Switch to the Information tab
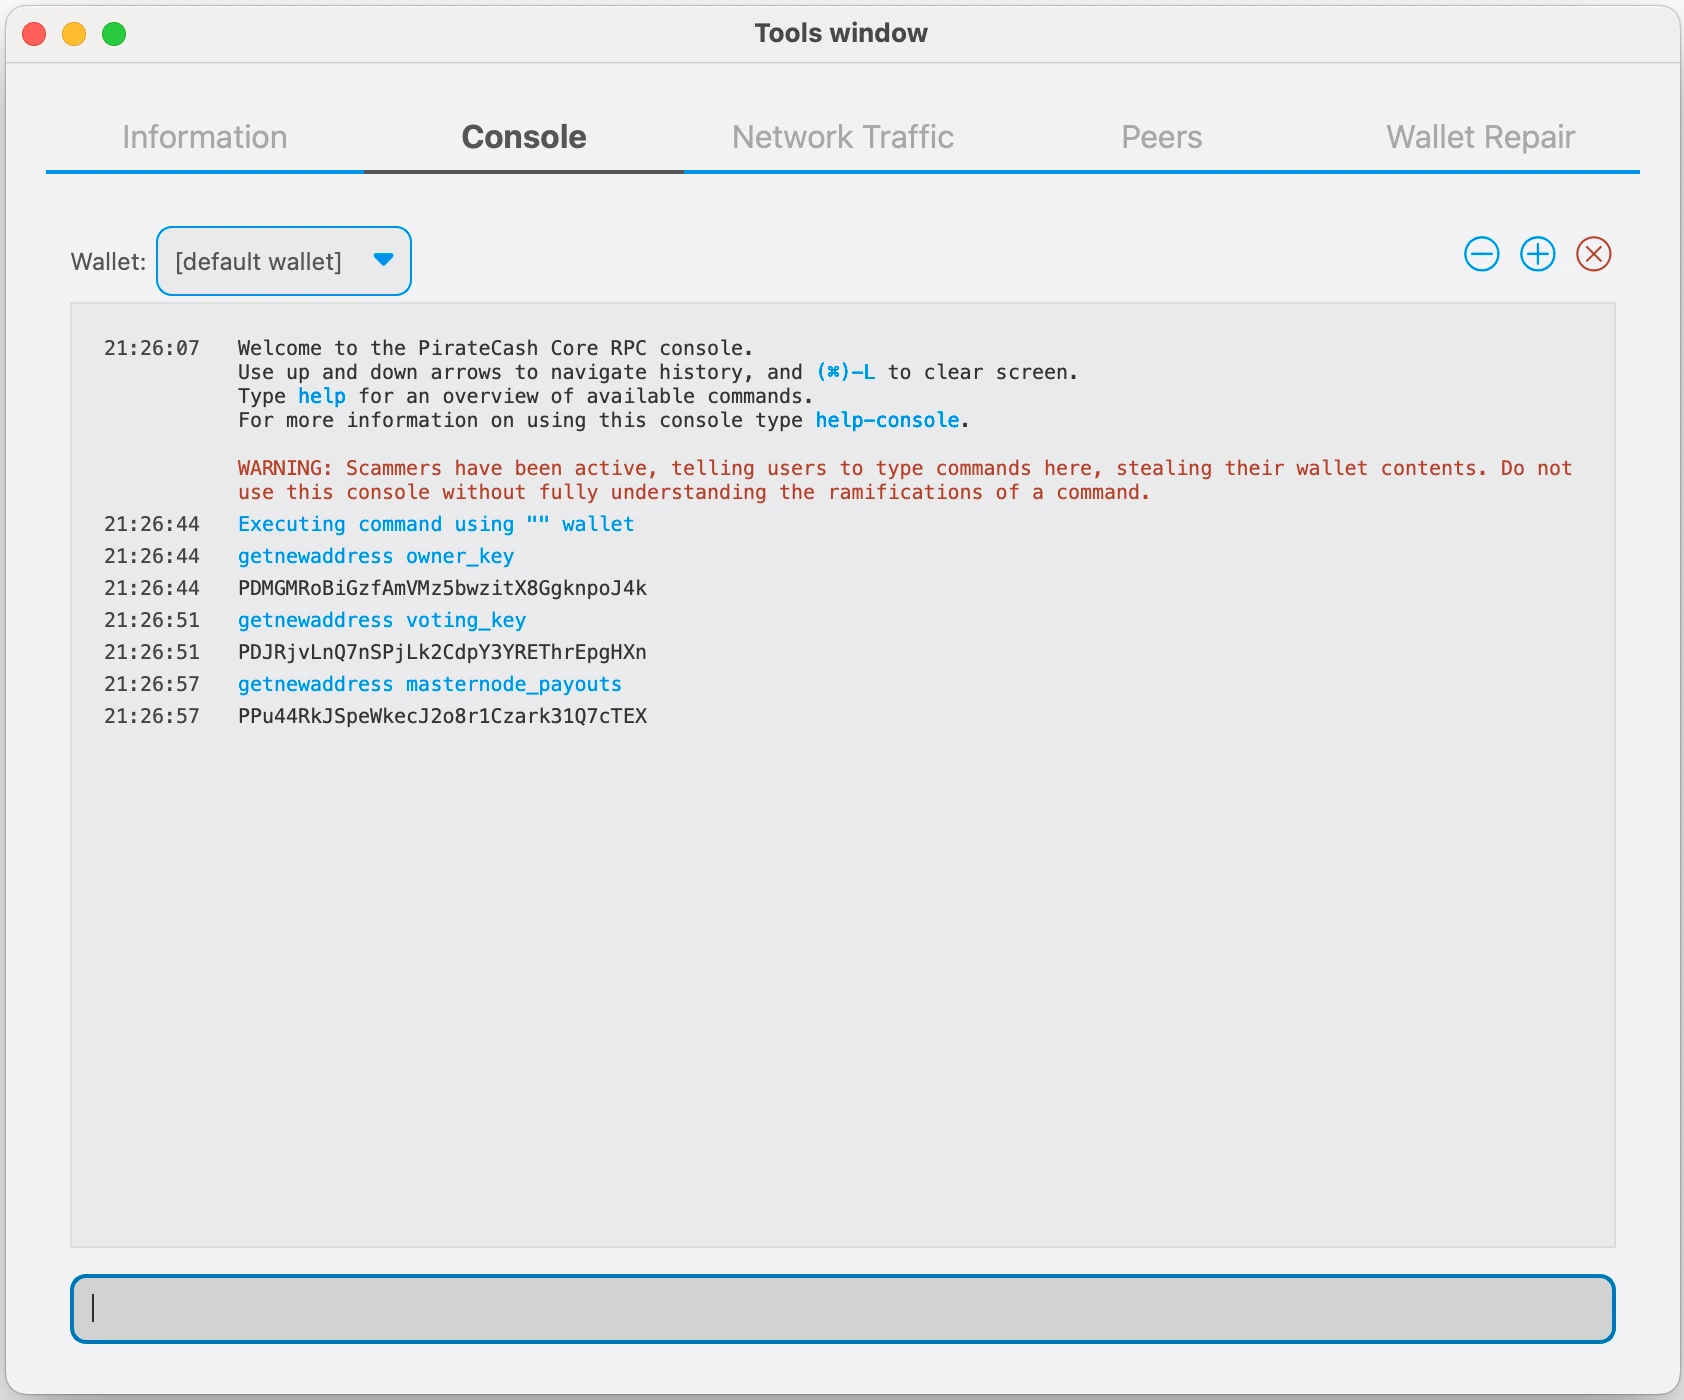This screenshot has height=1400, width=1684. coord(205,137)
